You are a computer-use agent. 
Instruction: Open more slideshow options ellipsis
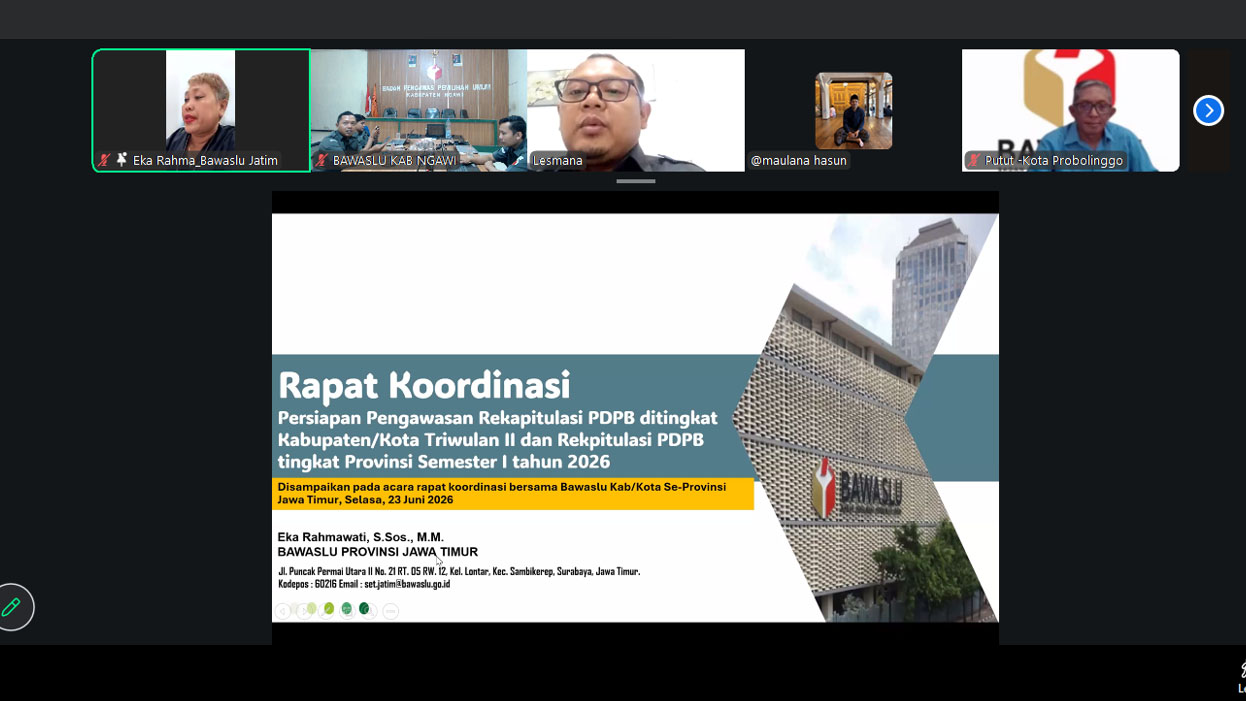391,611
